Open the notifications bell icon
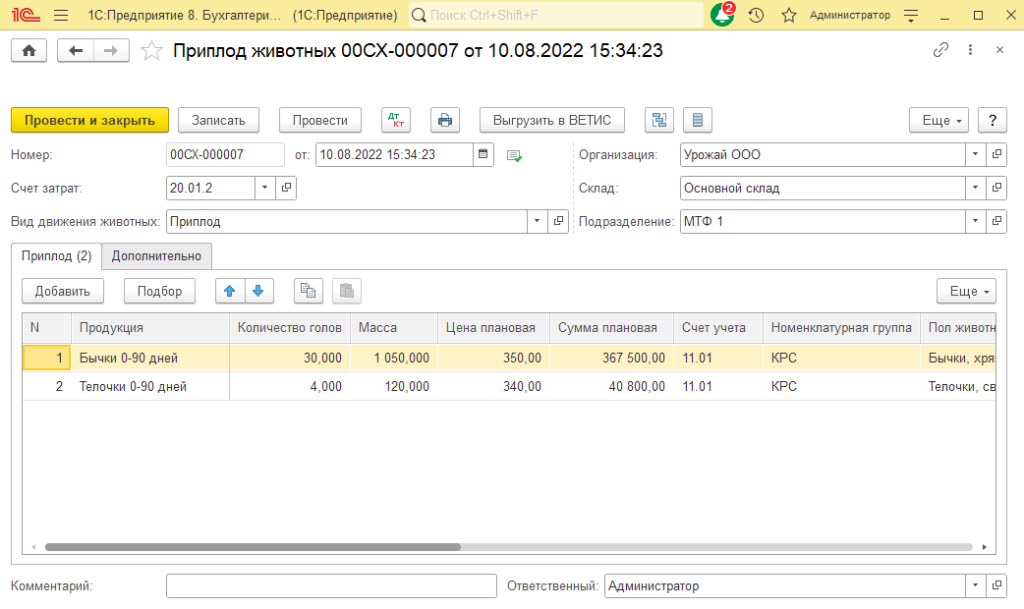Image resolution: width=1024 pixels, height=609 pixels. point(721,15)
